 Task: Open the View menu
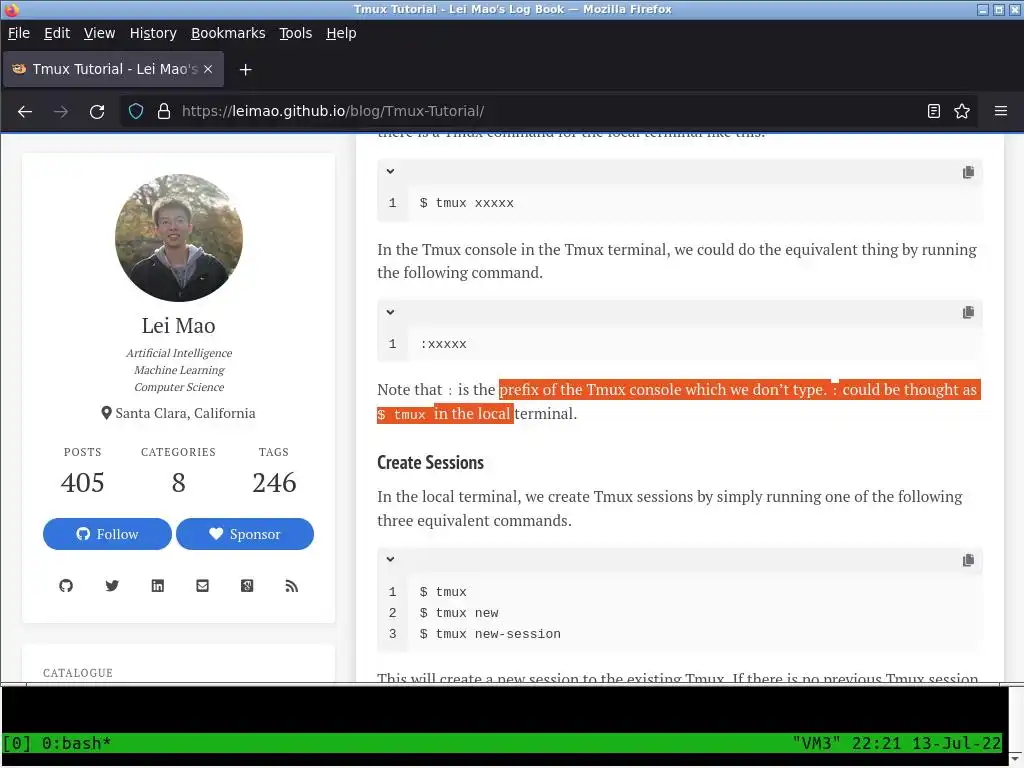(99, 33)
